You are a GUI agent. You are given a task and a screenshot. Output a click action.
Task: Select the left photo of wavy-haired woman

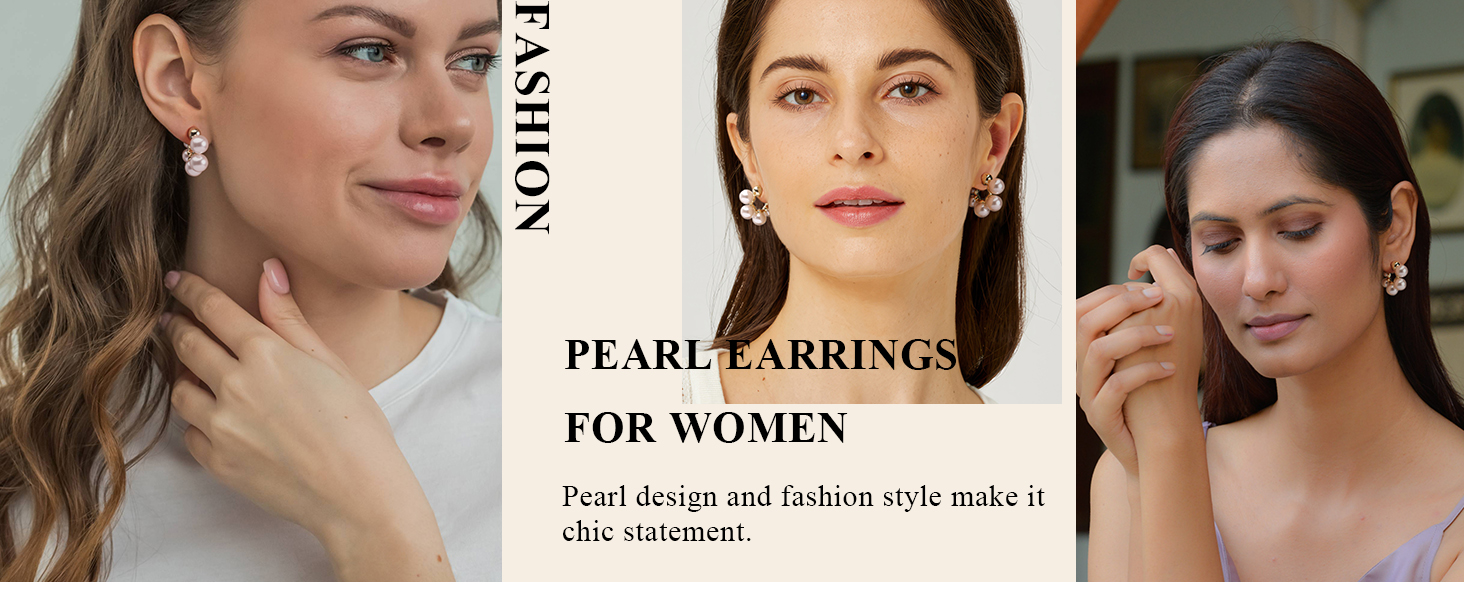click(x=250, y=290)
